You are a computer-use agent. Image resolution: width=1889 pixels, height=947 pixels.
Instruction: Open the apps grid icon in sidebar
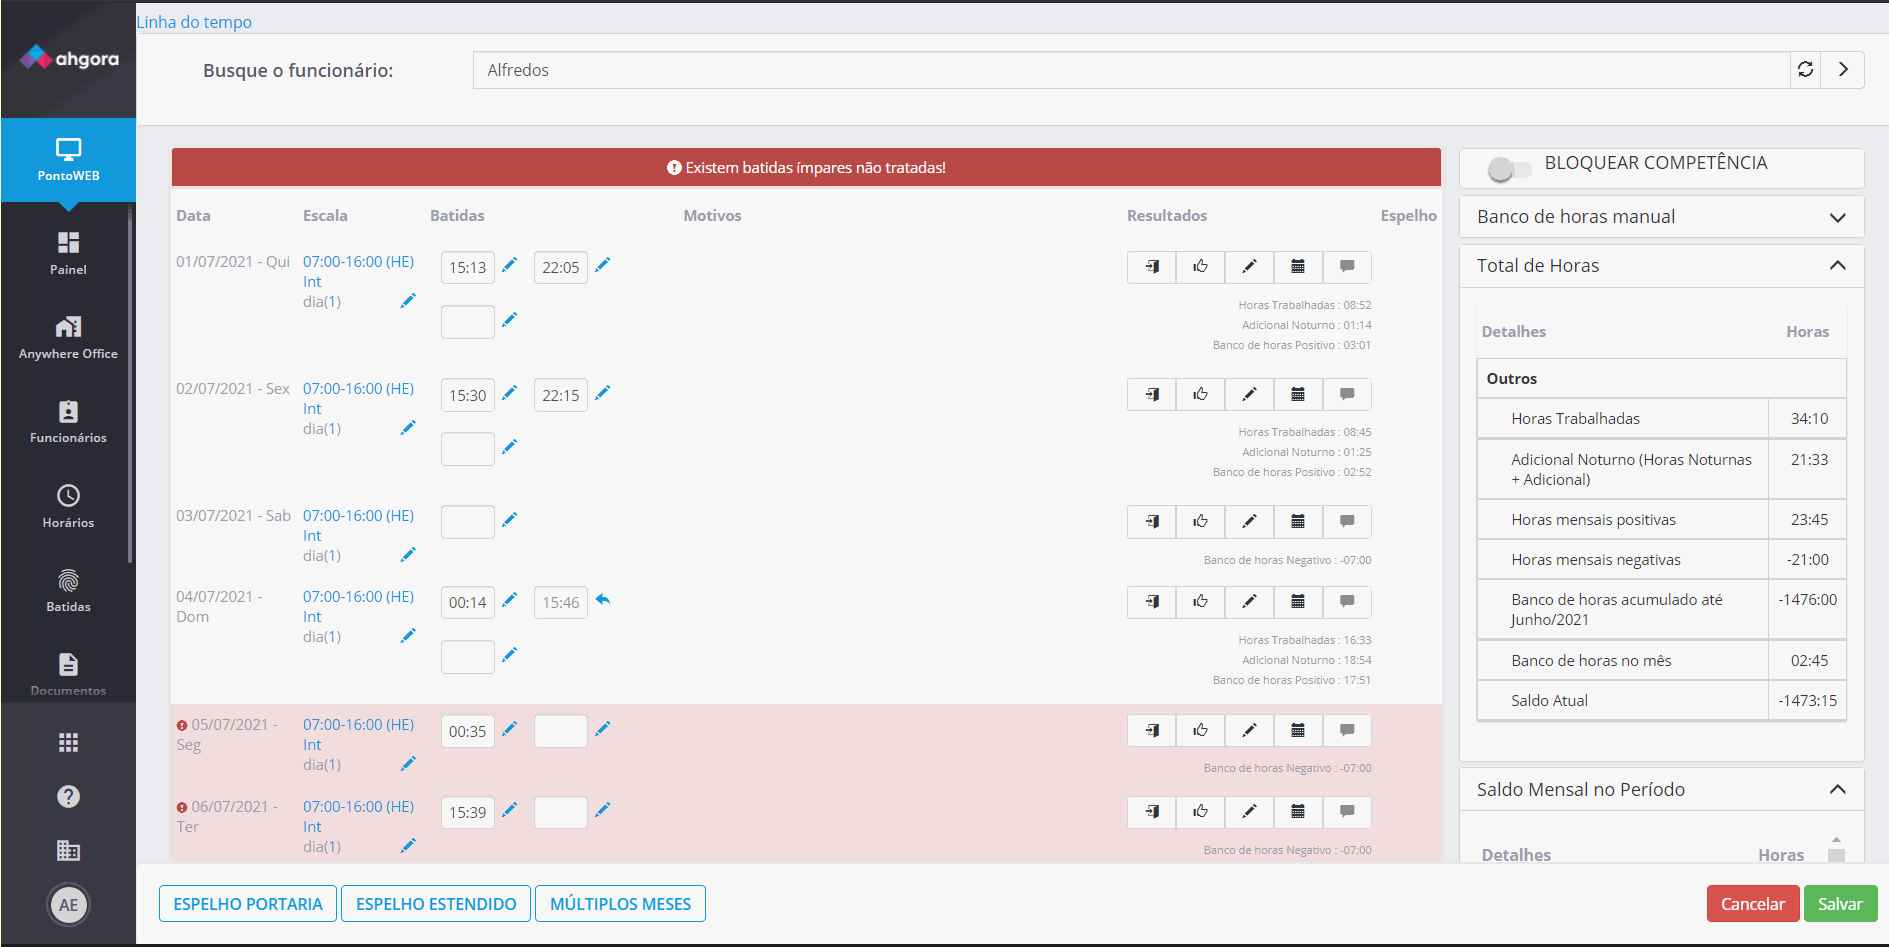pyautogui.click(x=68, y=742)
